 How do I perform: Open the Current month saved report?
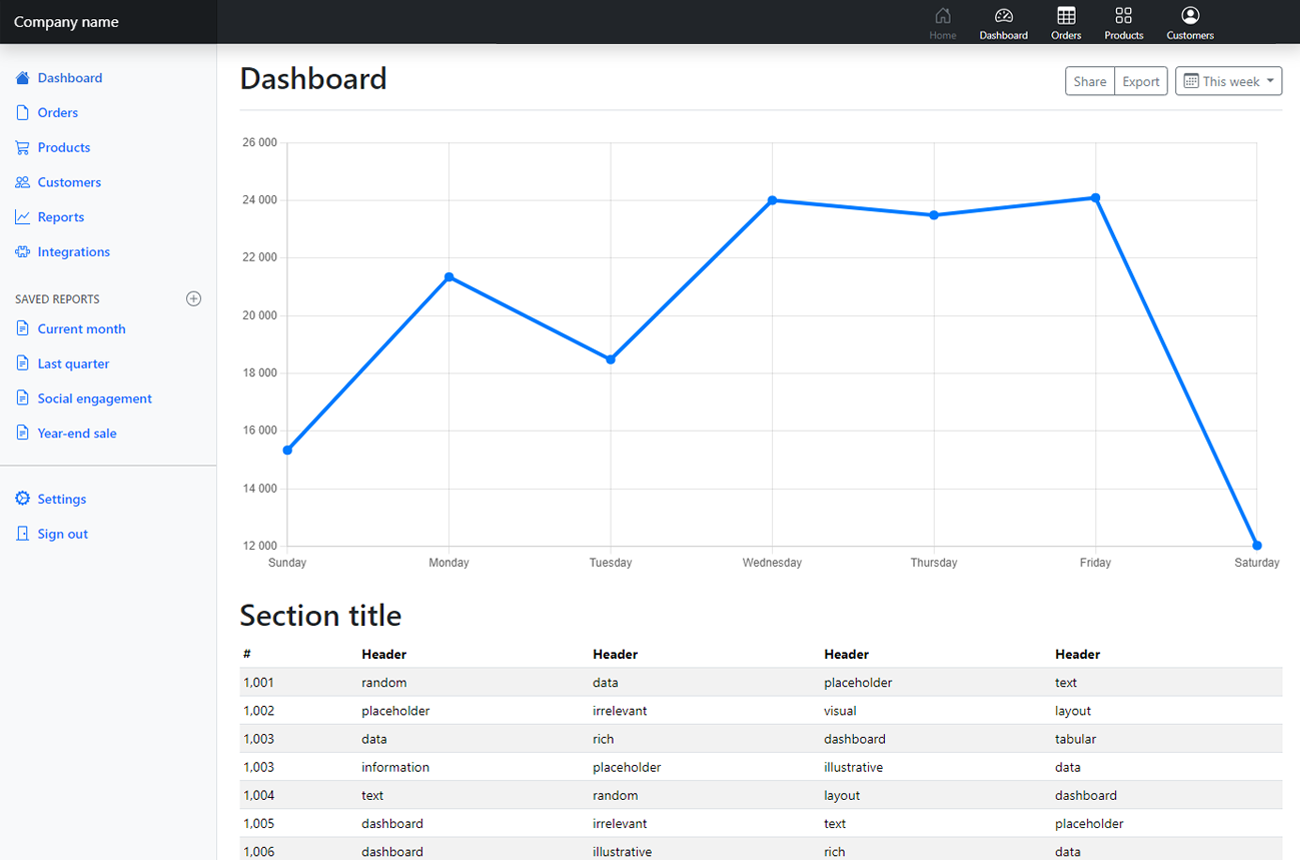pos(82,328)
